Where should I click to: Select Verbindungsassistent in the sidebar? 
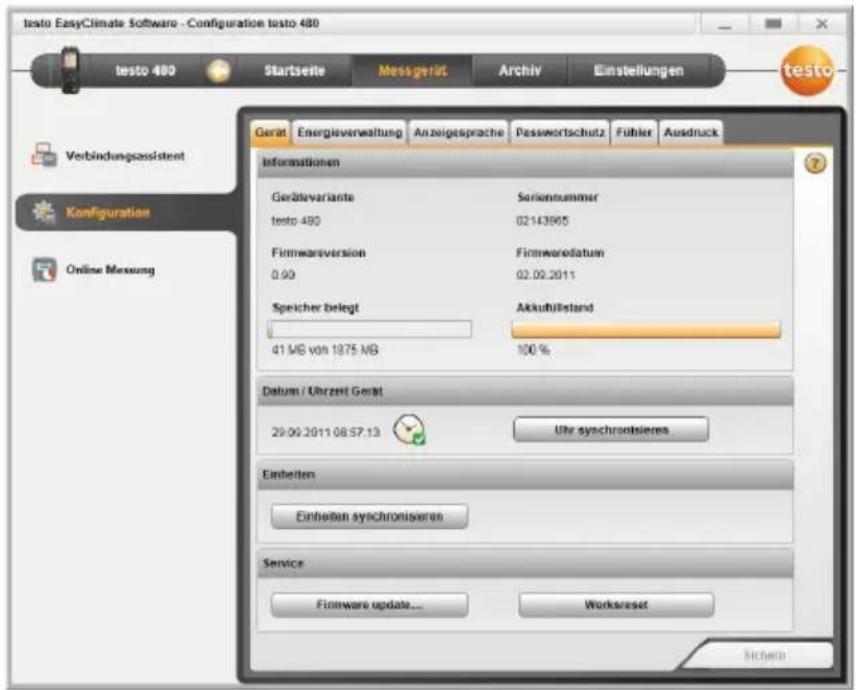(x=125, y=156)
